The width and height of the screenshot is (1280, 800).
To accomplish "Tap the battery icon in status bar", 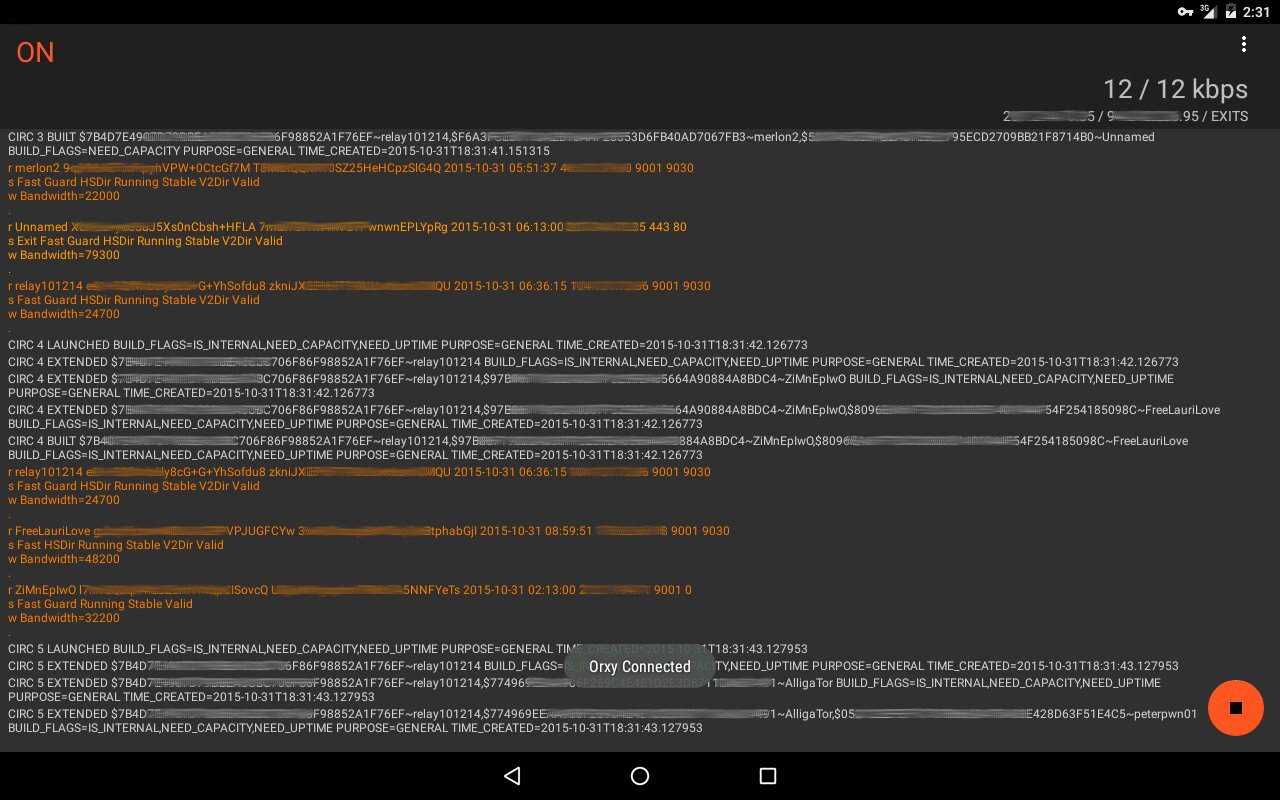I will pos(1229,12).
